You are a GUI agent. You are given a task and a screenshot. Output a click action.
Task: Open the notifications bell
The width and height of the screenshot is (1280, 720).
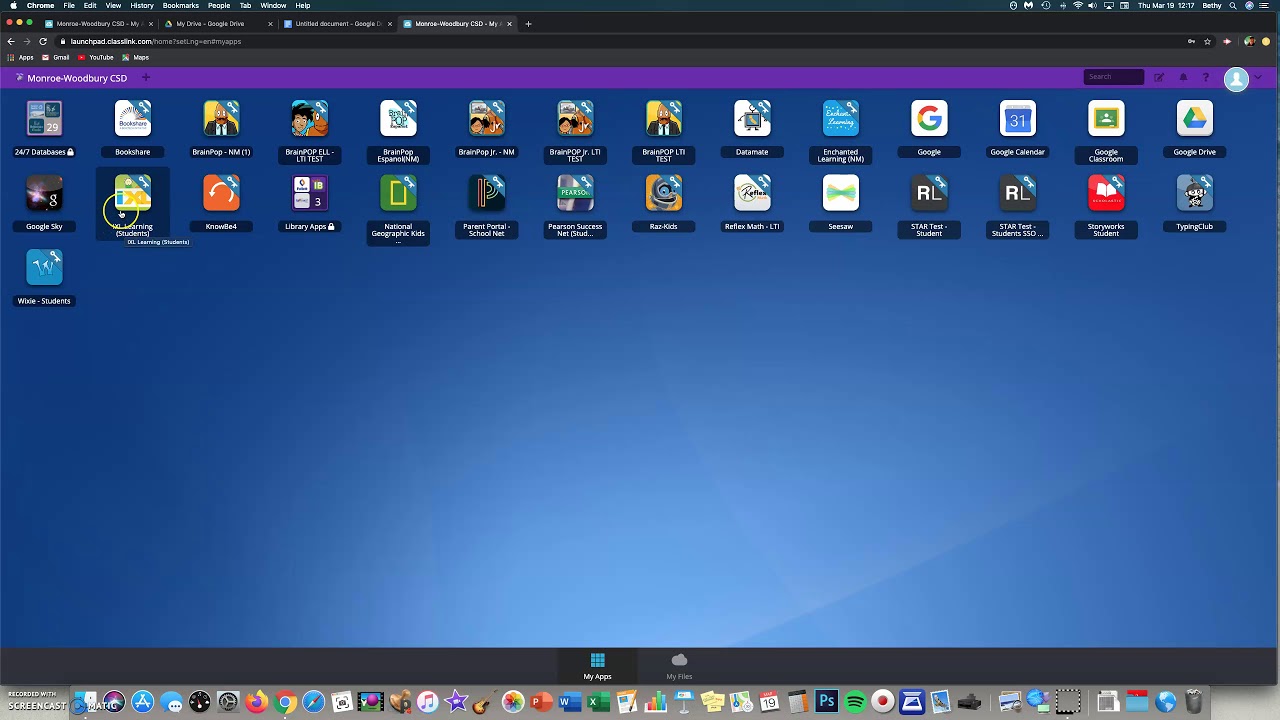(1183, 77)
